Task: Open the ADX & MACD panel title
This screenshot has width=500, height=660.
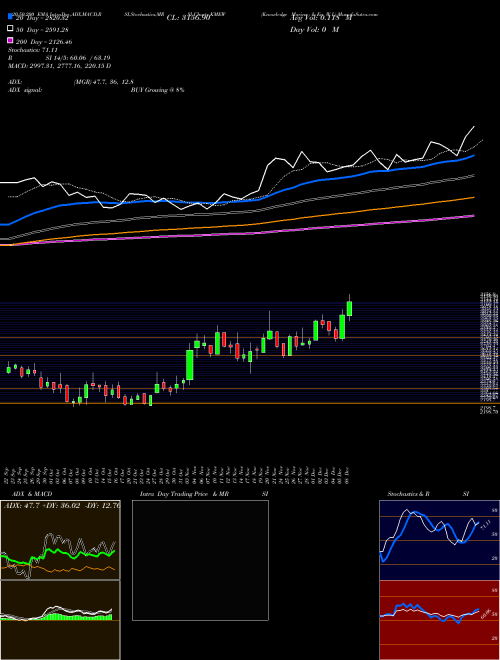Action: click(32, 494)
